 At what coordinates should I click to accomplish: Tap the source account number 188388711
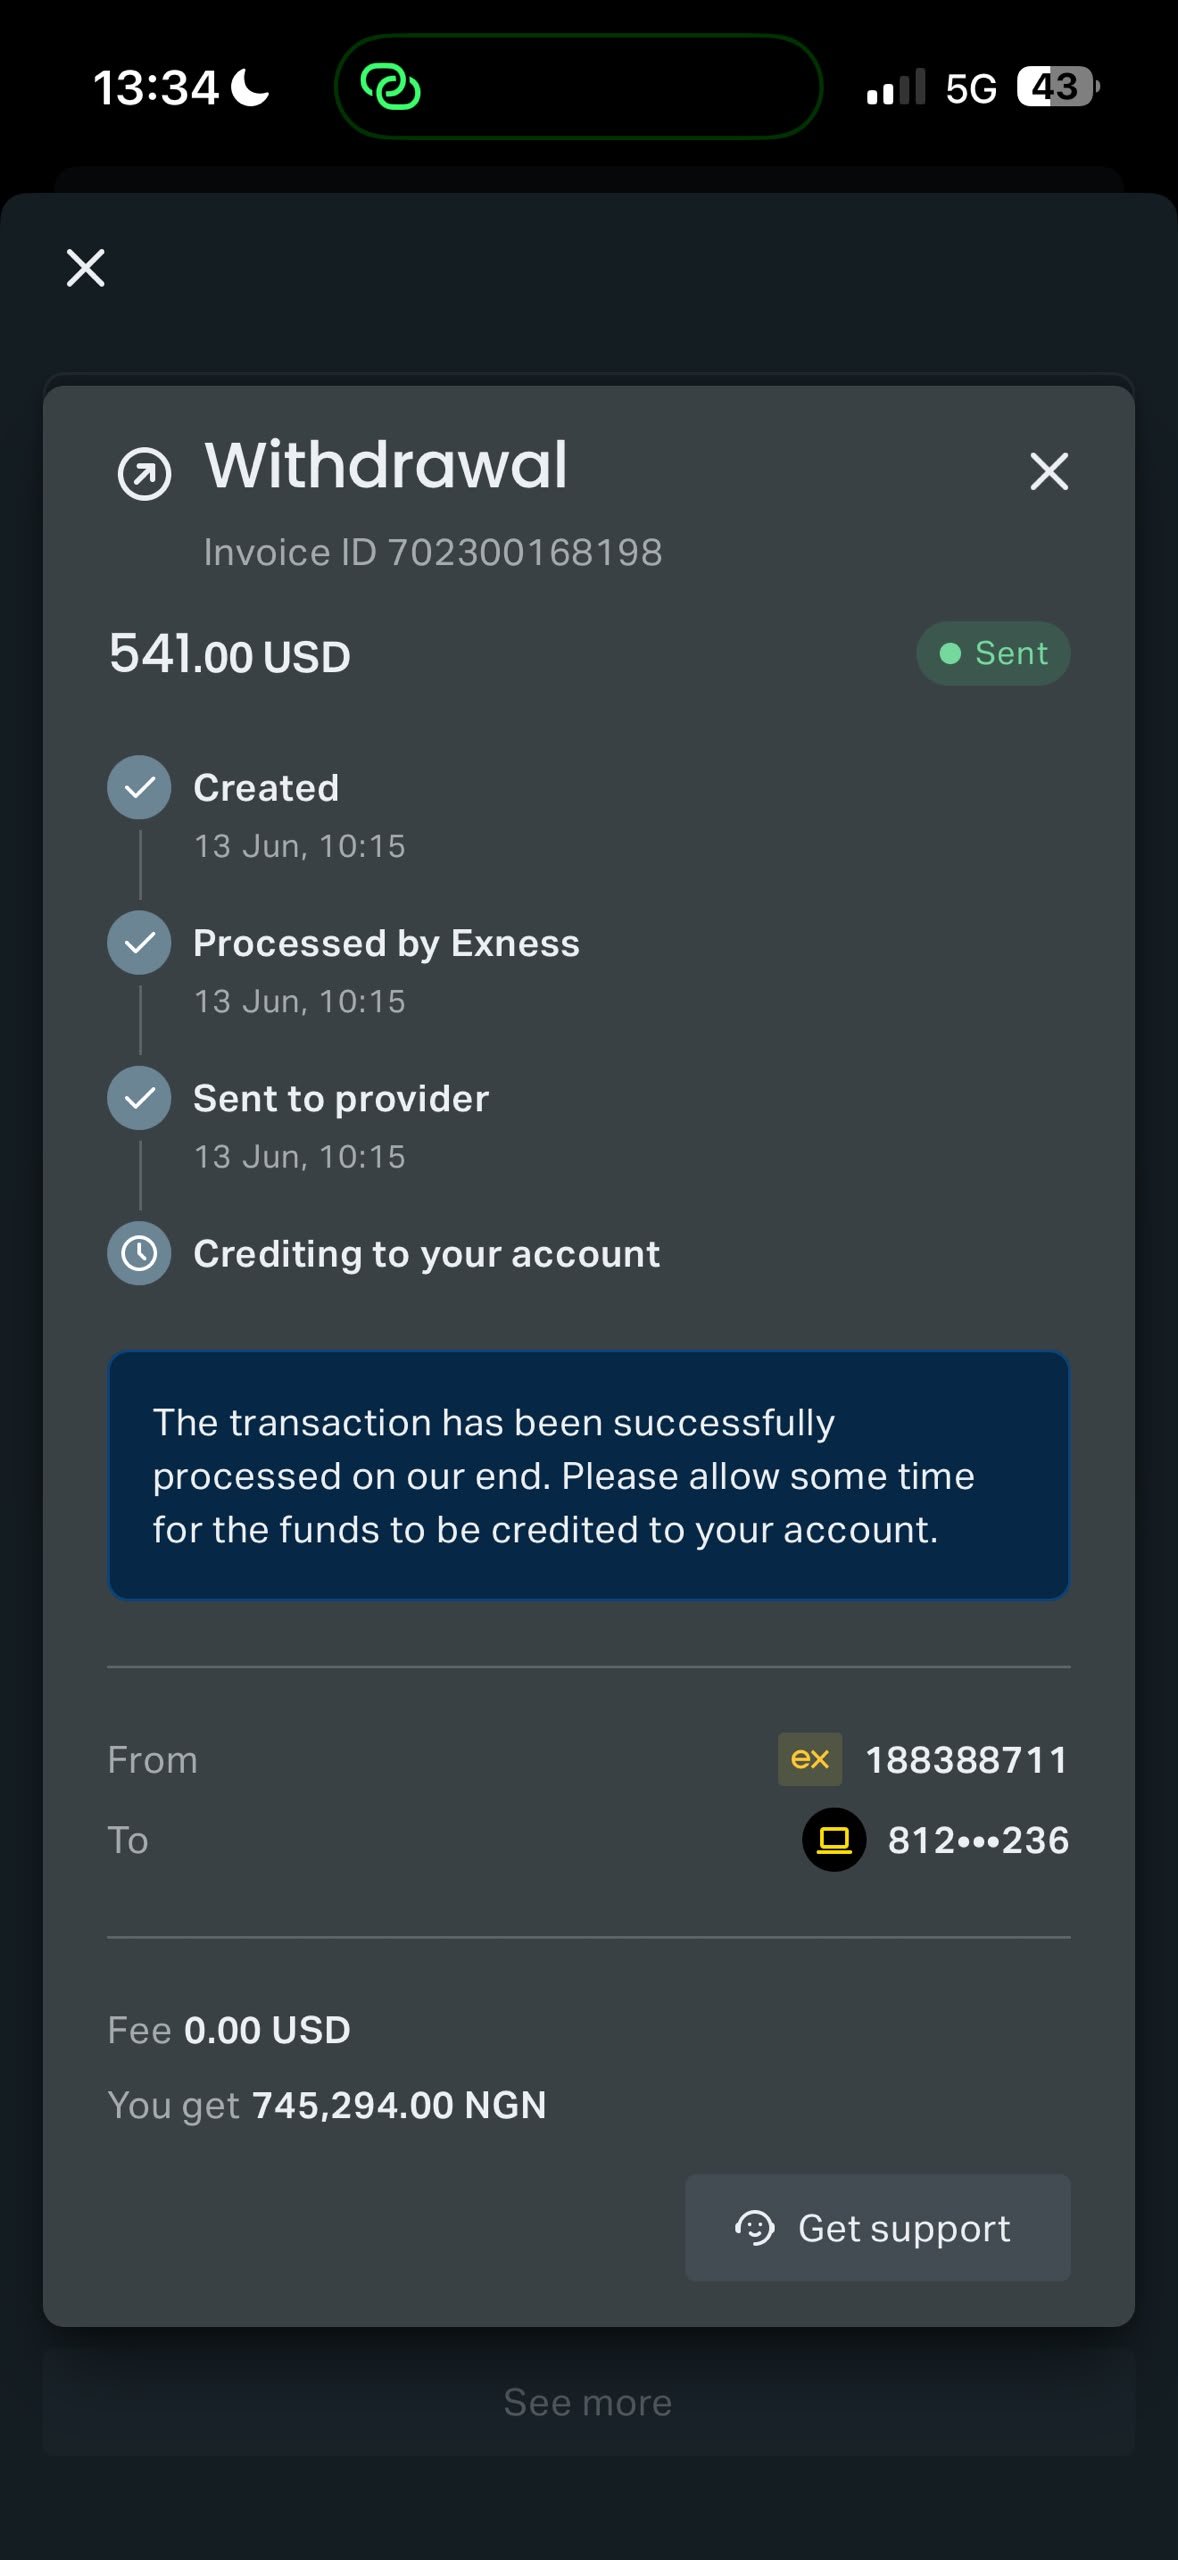coord(967,1760)
